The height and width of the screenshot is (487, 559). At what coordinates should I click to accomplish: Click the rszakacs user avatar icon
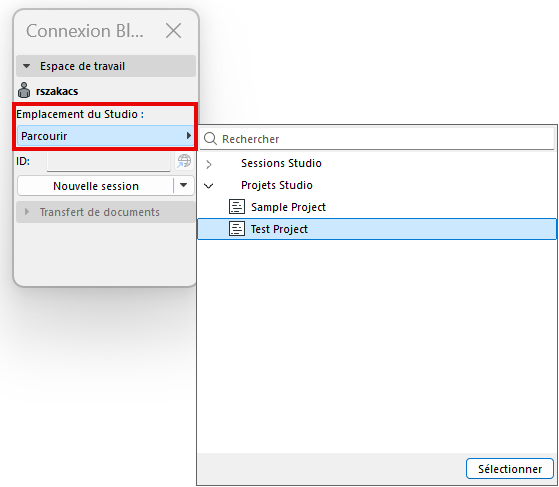[x=24, y=90]
